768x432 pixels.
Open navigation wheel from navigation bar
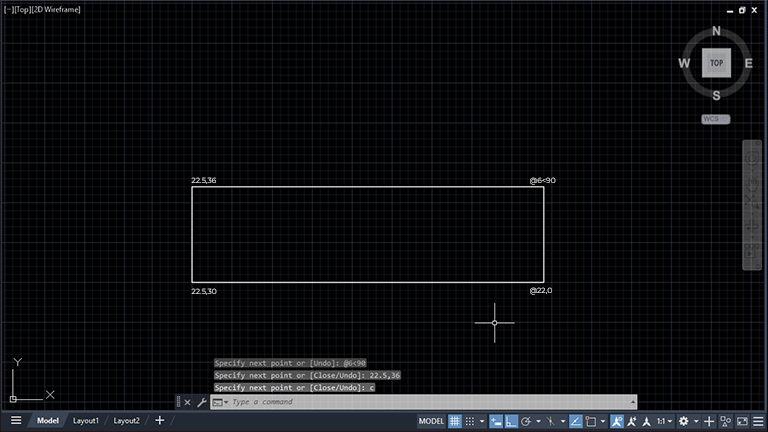pos(752,158)
